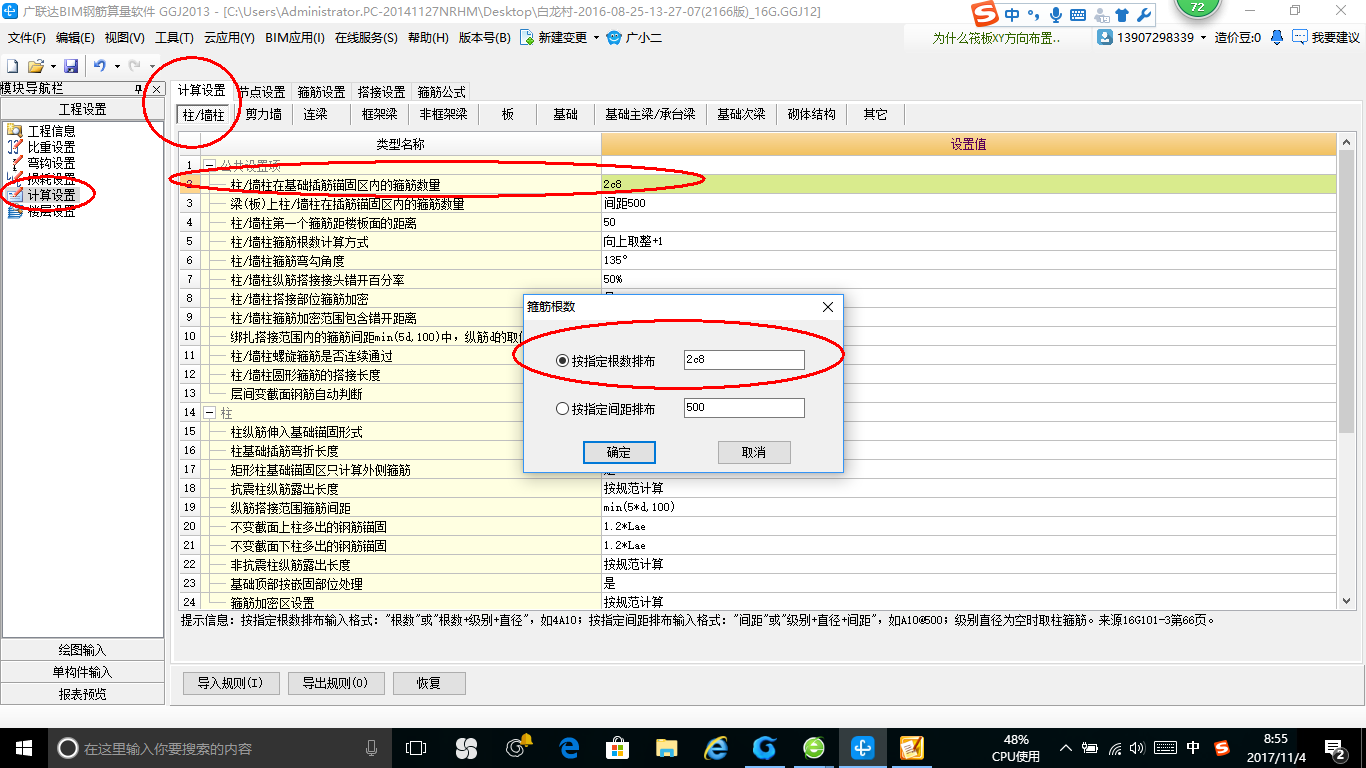Image resolution: width=1366 pixels, height=768 pixels.
Task: Click the Sogou skin shirt icon
Action: pyautogui.click(x=1122, y=15)
